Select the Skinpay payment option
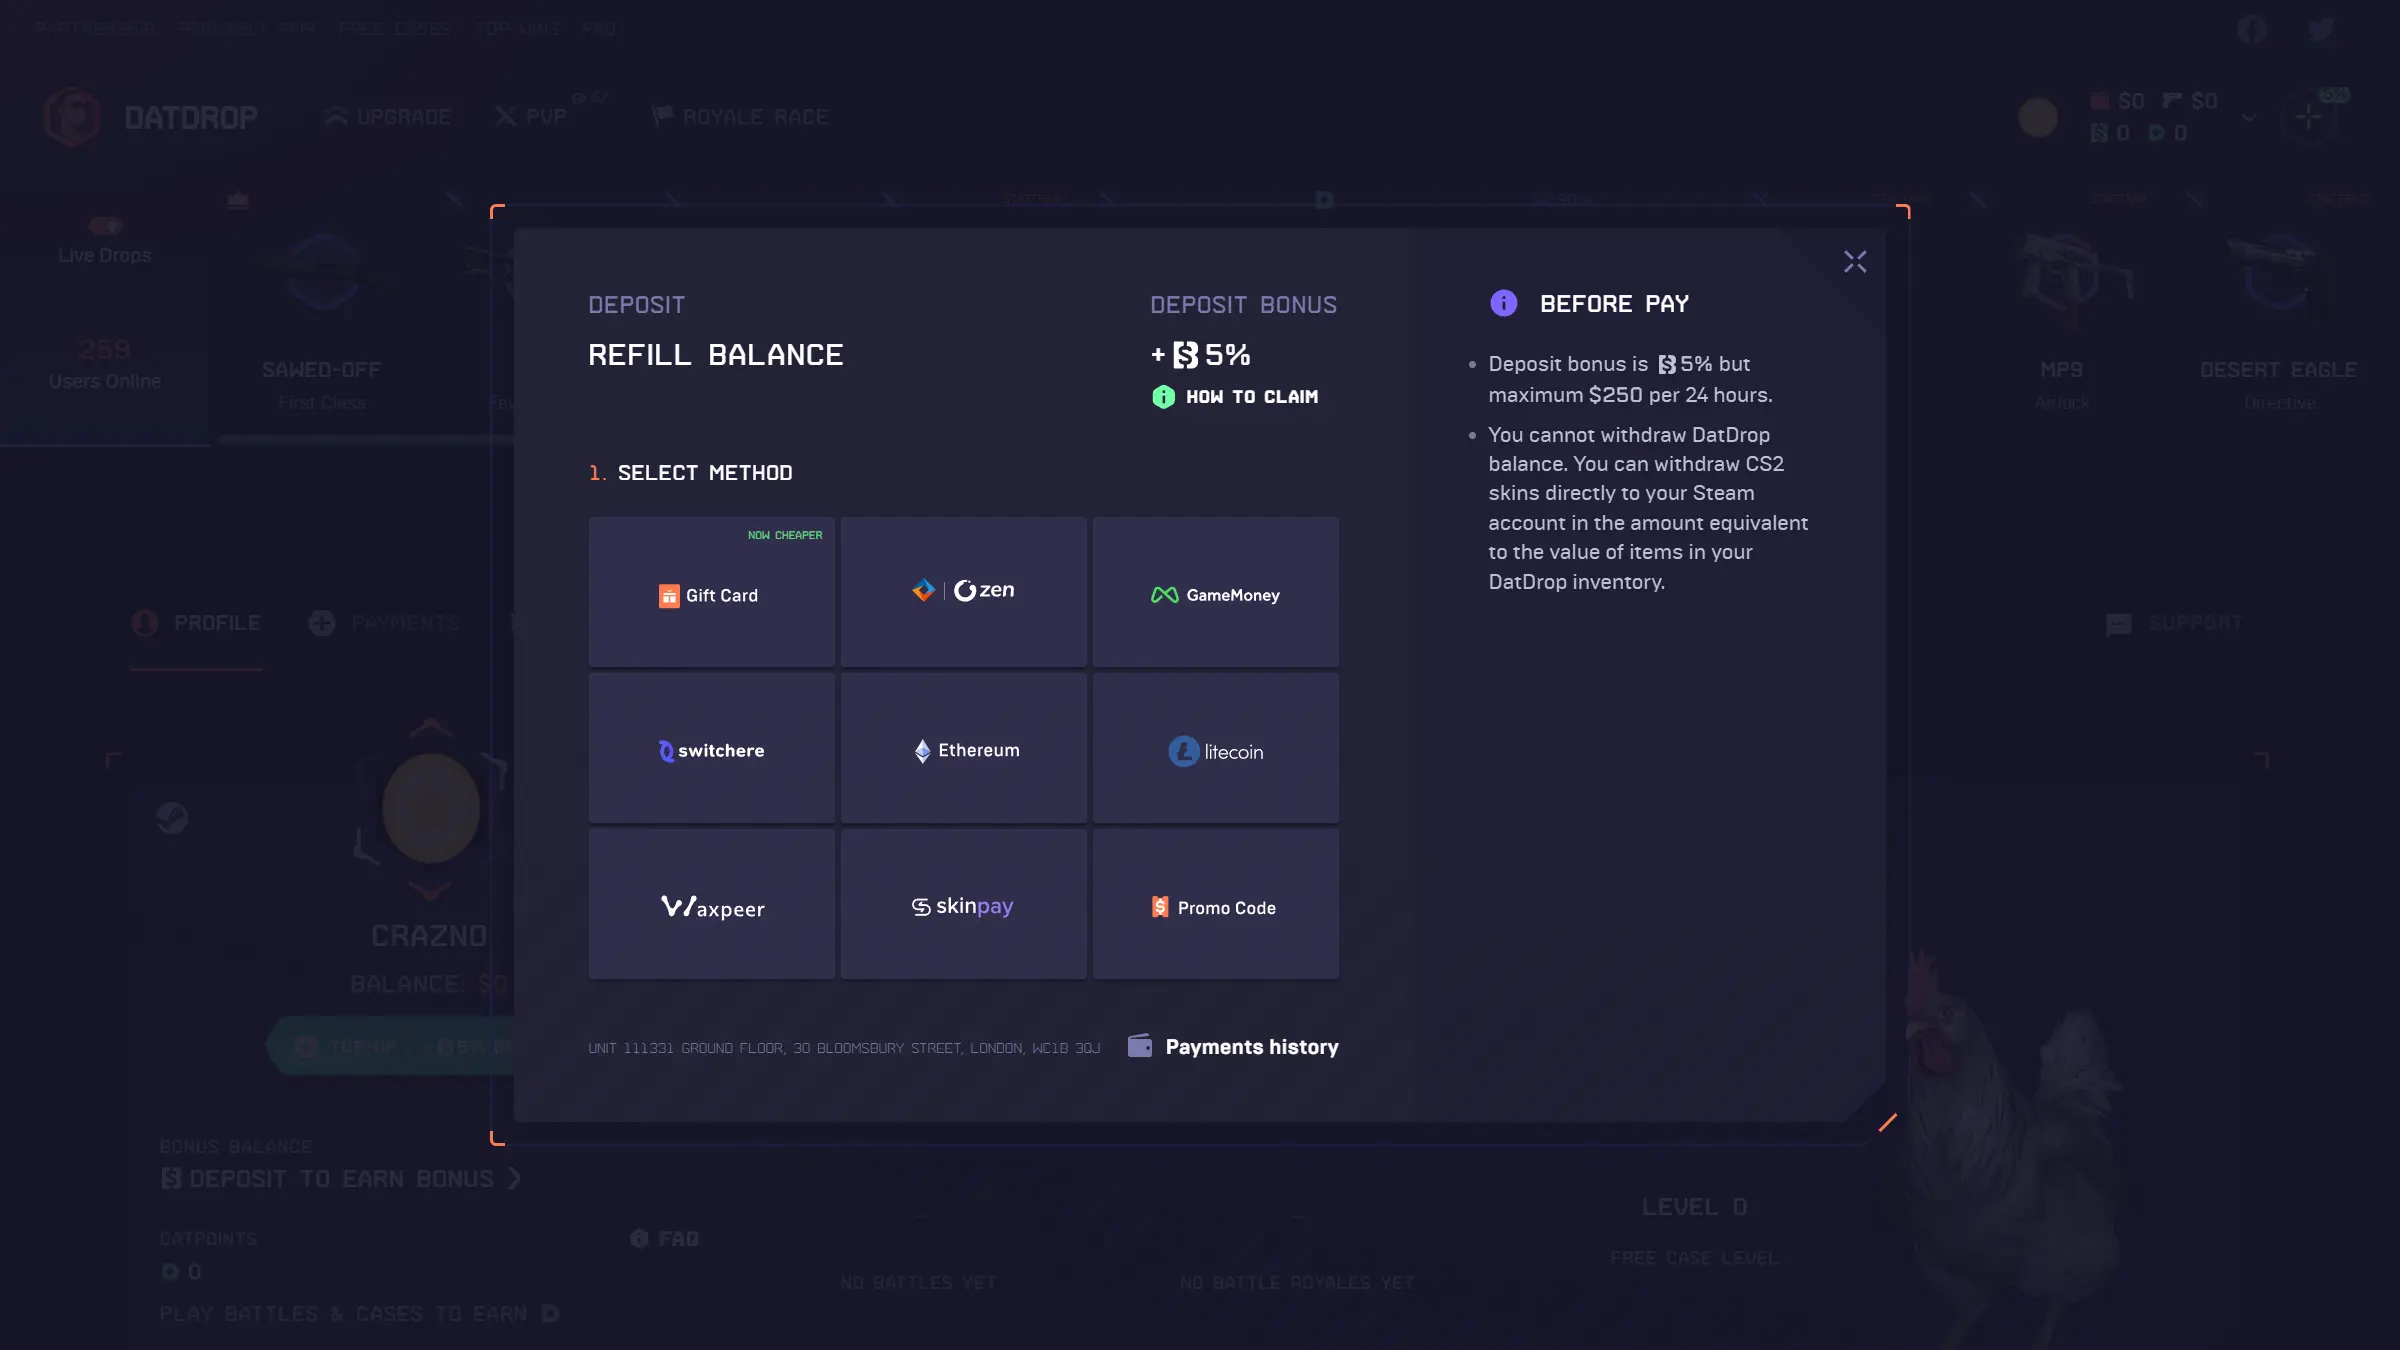Viewport: 2400px width, 1350px height. pyautogui.click(x=963, y=904)
